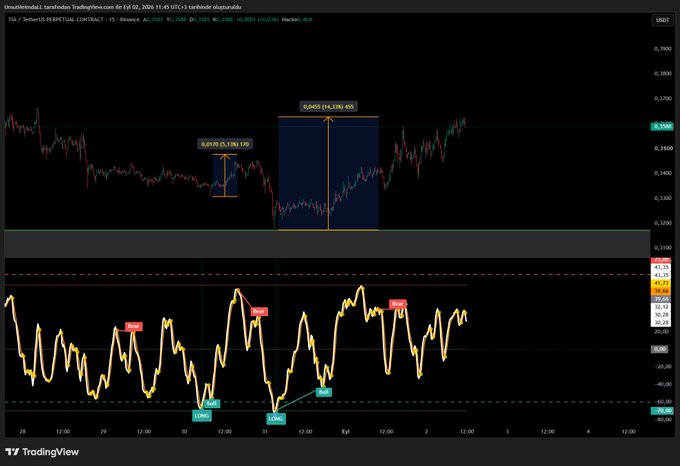
Task: Click the 0,3800 price axis value
Action: tap(663, 73)
